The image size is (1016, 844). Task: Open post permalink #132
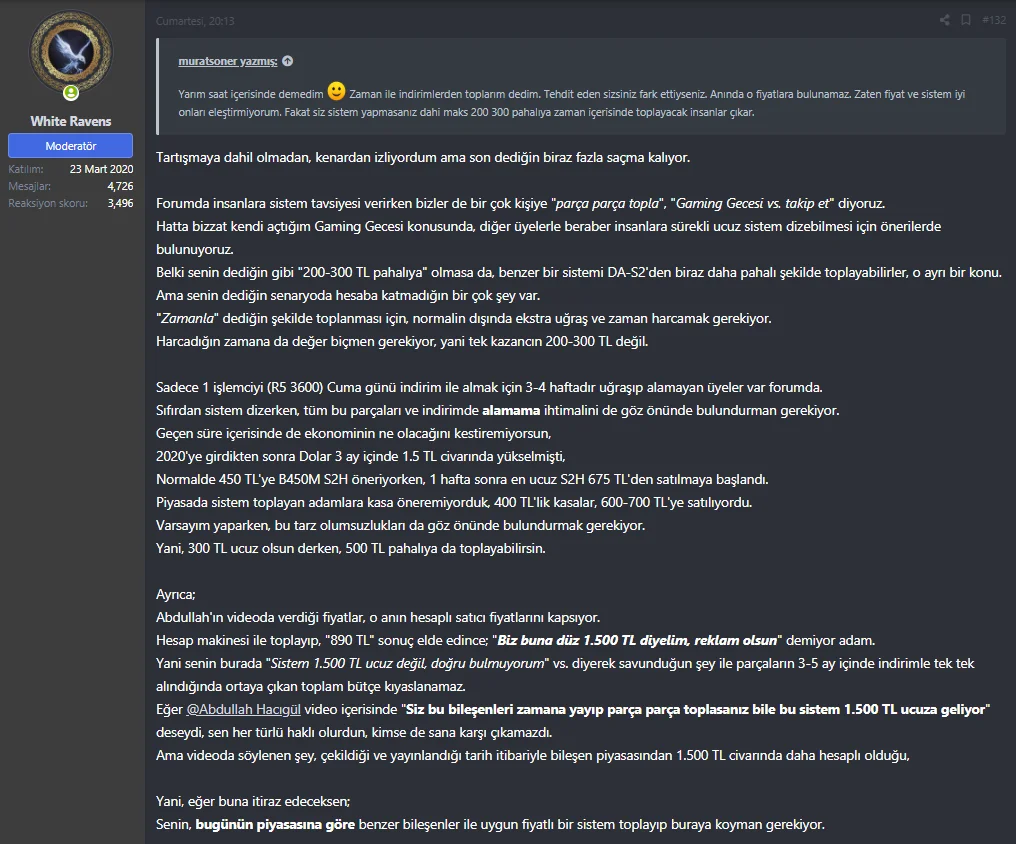pyautogui.click(x=993, y=19)
